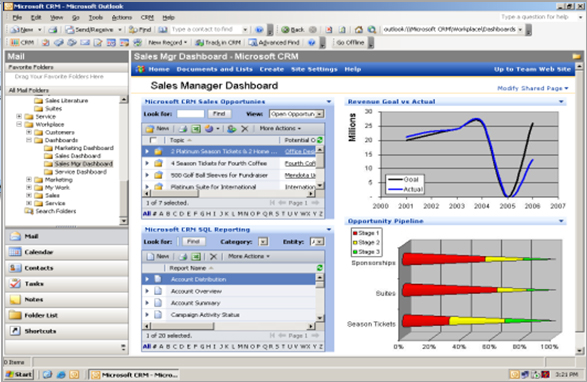The height and width of the screenshot is (382, 587).
Task: Open the Shortcuts pane in navigation
Action: pyautogui.click(x=67, y=331)
